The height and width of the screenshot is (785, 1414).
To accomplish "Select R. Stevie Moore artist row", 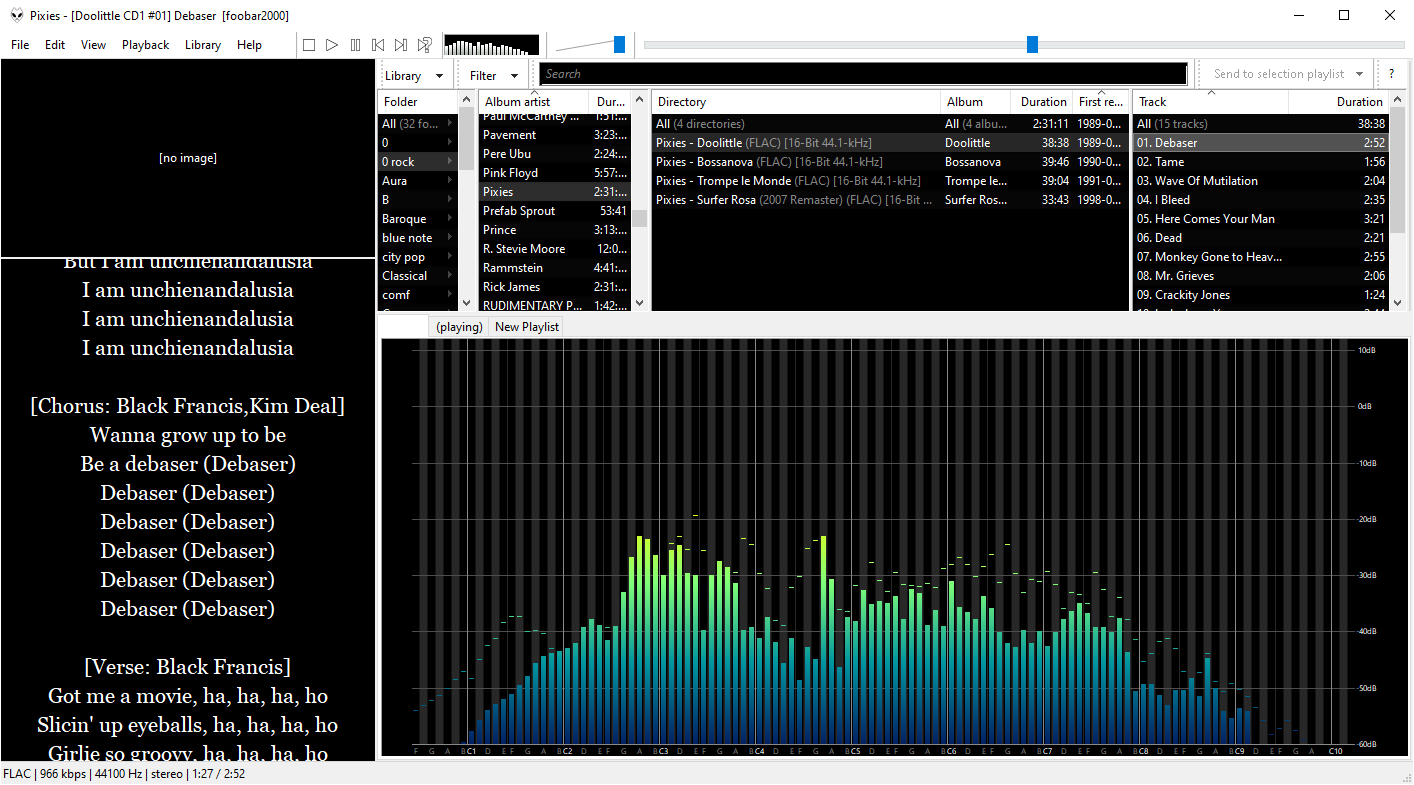I will 555,249.
